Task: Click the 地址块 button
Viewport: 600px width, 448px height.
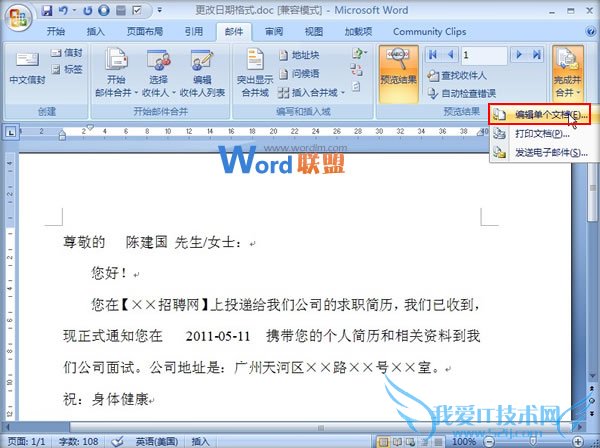Action: pos(299,55)
